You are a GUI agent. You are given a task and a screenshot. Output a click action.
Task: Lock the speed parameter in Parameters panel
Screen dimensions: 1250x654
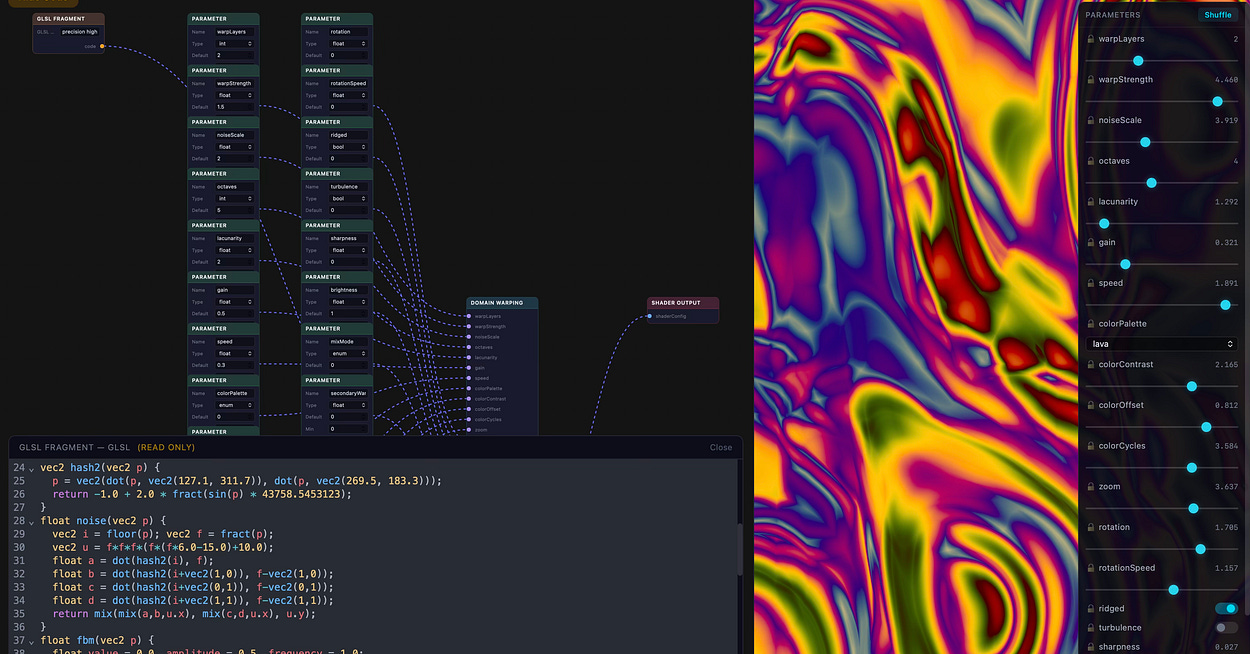click(1091, 283)
